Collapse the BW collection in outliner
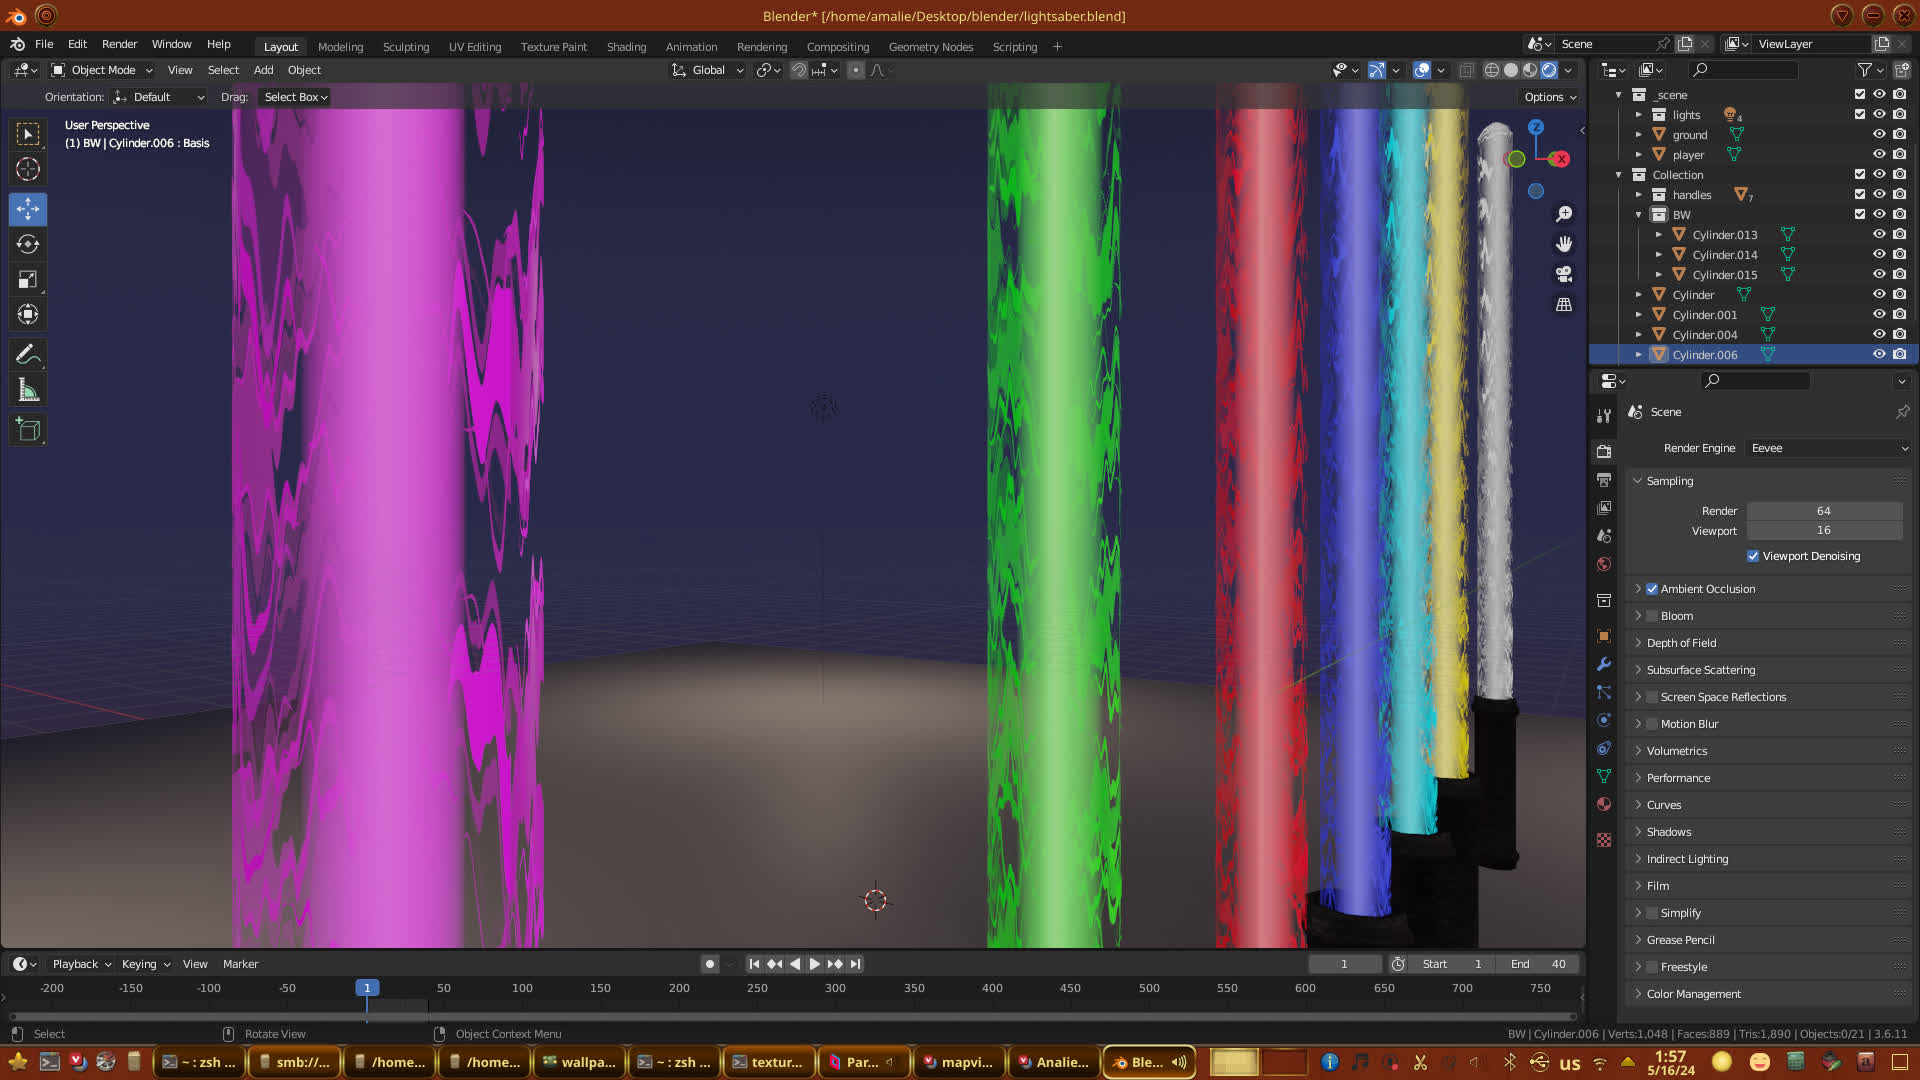This screenshot has width=1920, height=1080. point(1639,215)
